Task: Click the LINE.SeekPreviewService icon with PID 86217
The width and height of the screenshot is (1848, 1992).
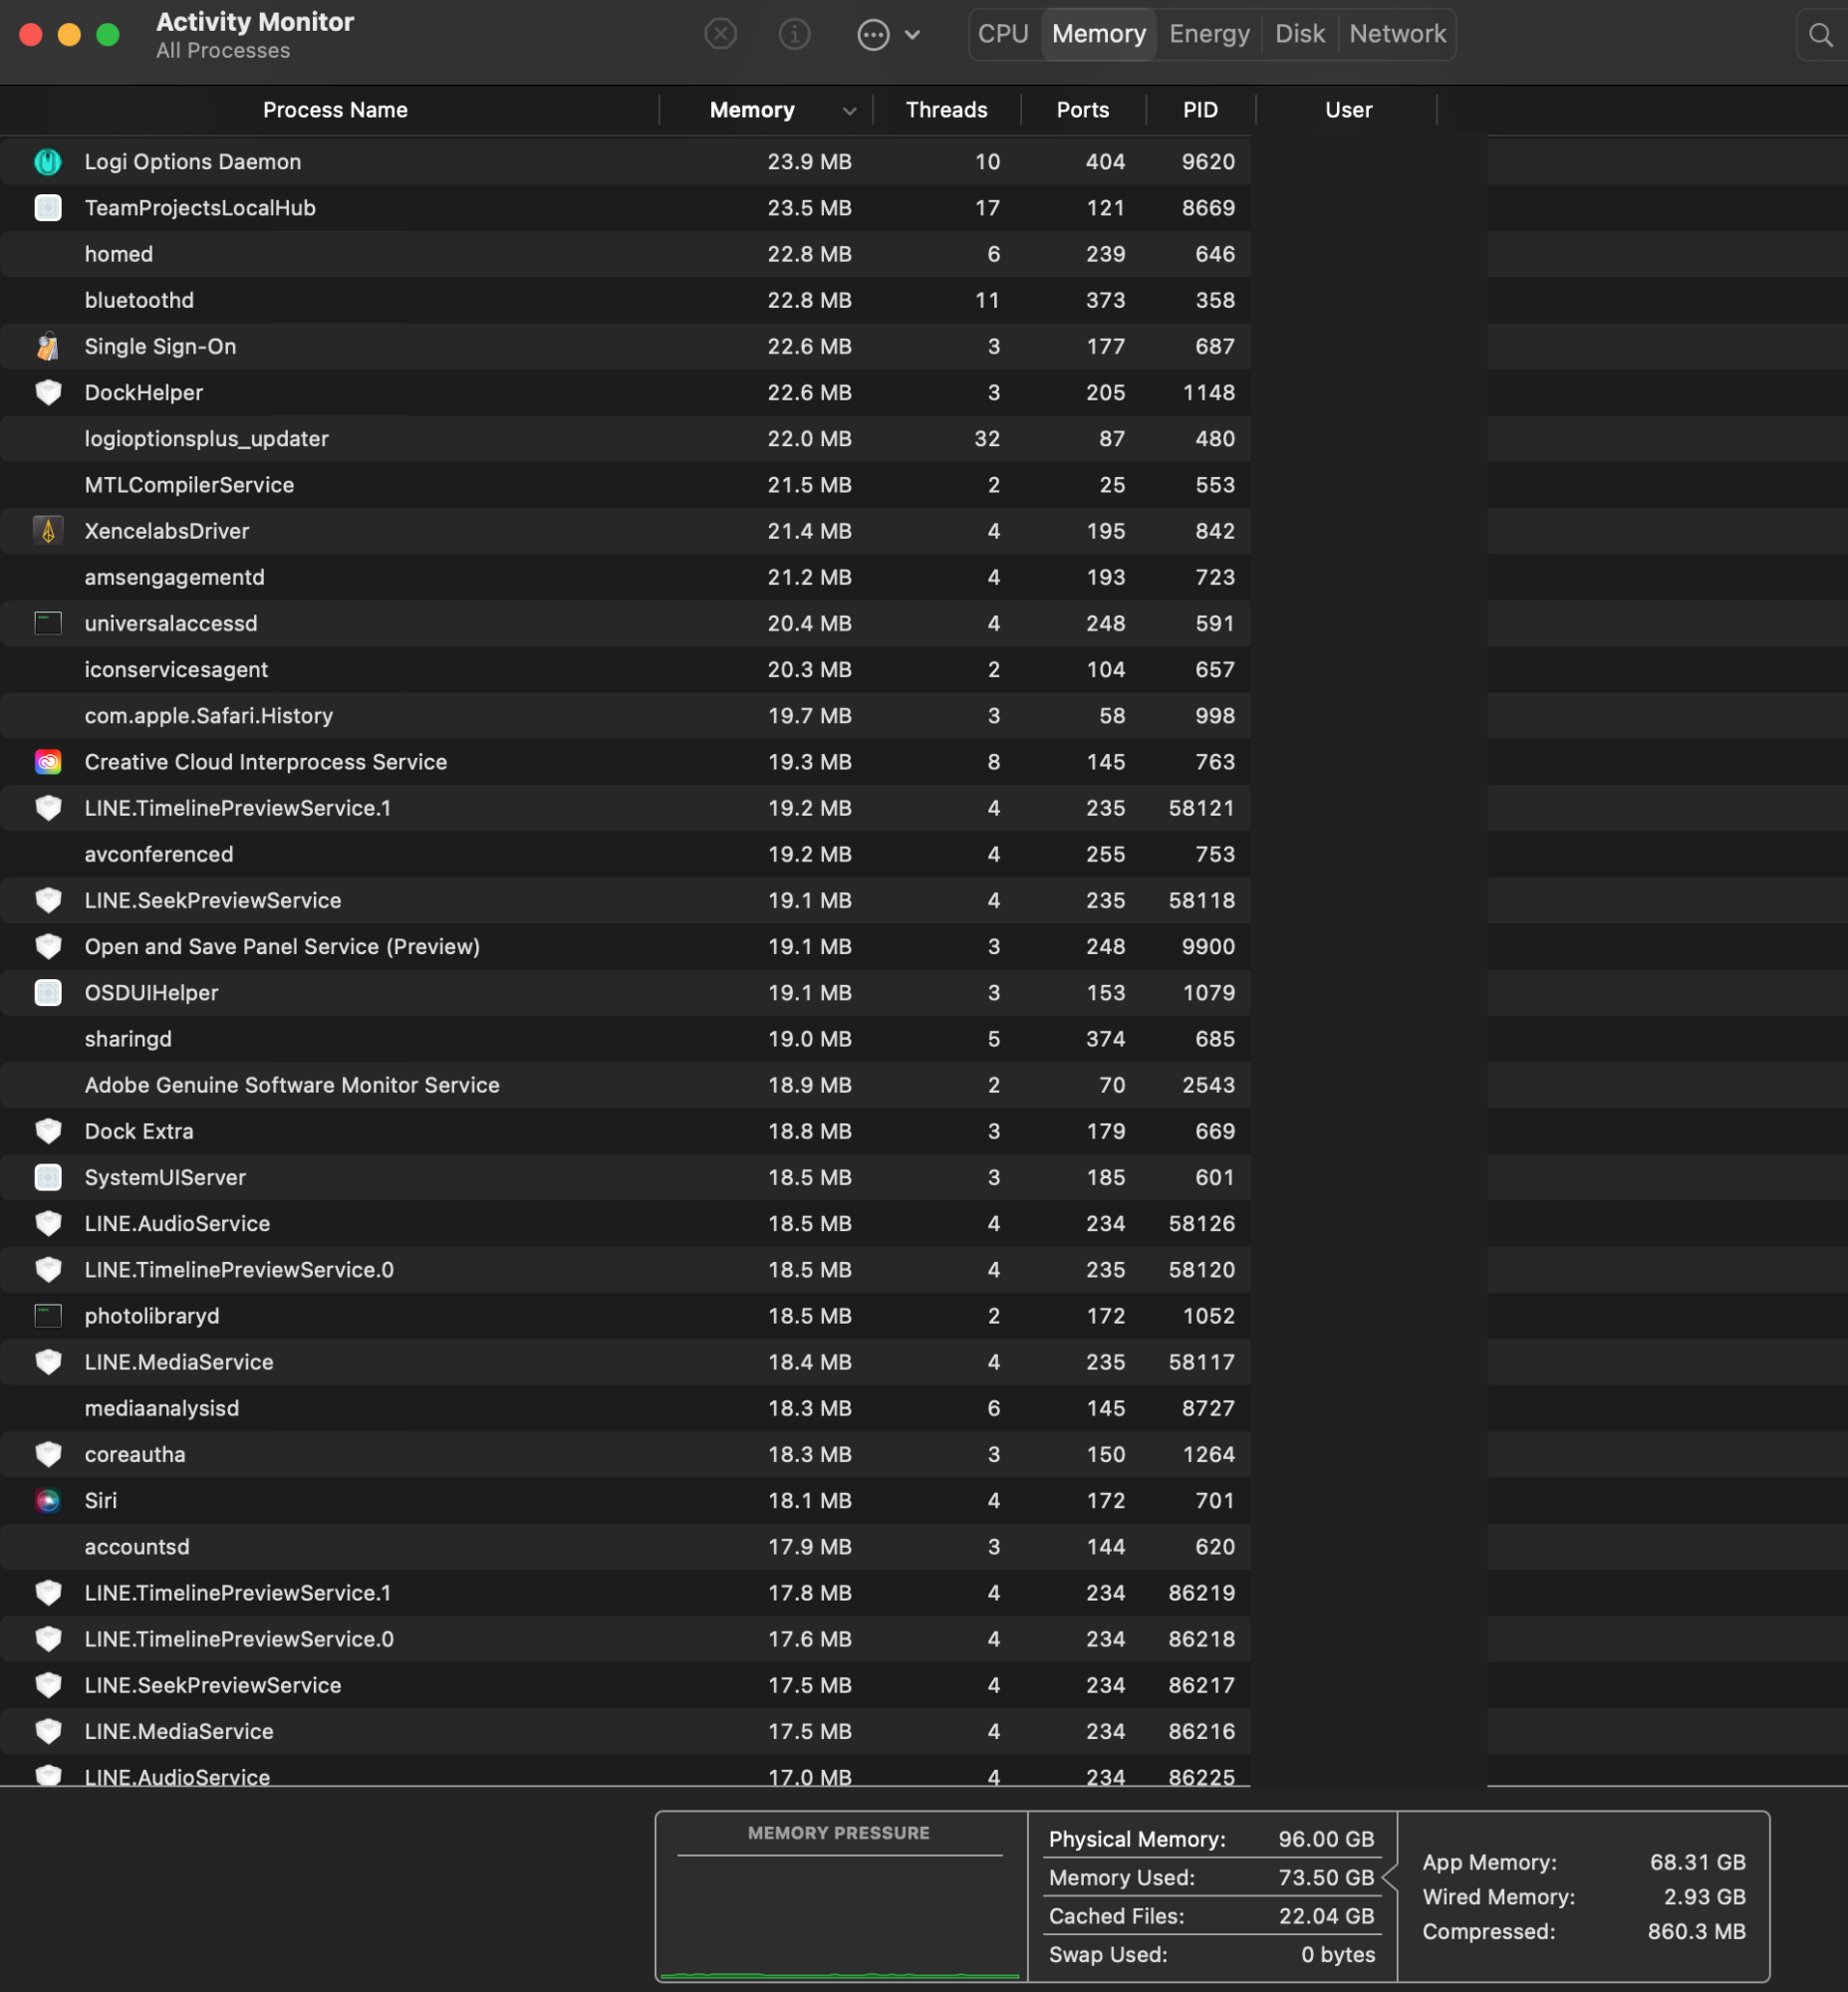Action: point(48,1684)
